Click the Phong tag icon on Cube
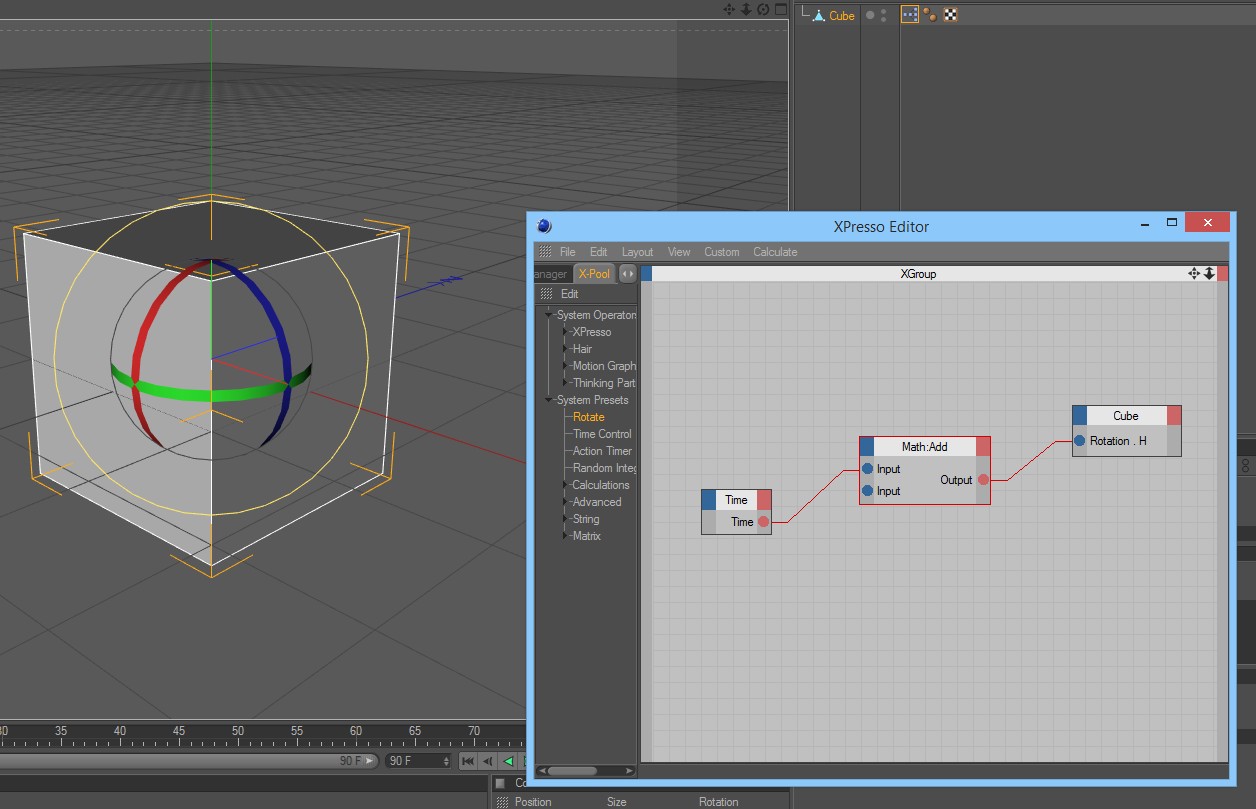Viewport: 1256px width, 809px height. pyautogui.click(x=930, y=15)
